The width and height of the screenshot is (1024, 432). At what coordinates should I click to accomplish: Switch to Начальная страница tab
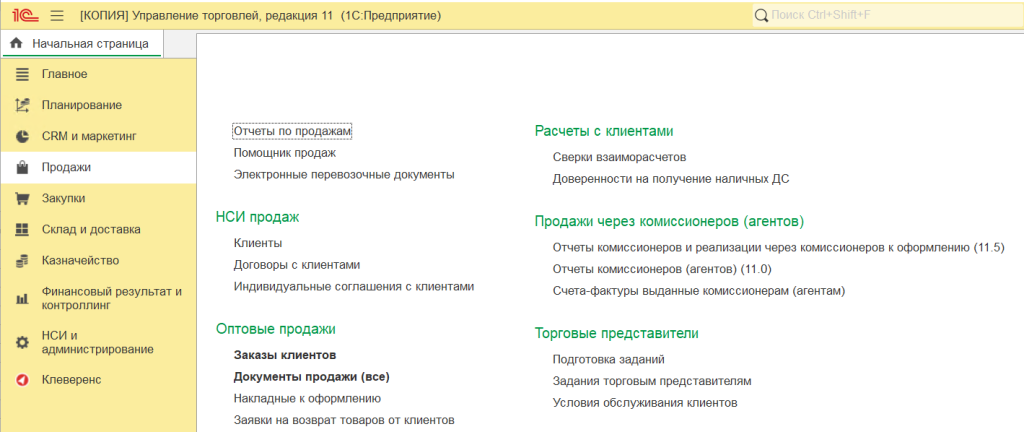pyautogui.click(x=82, y=44)
